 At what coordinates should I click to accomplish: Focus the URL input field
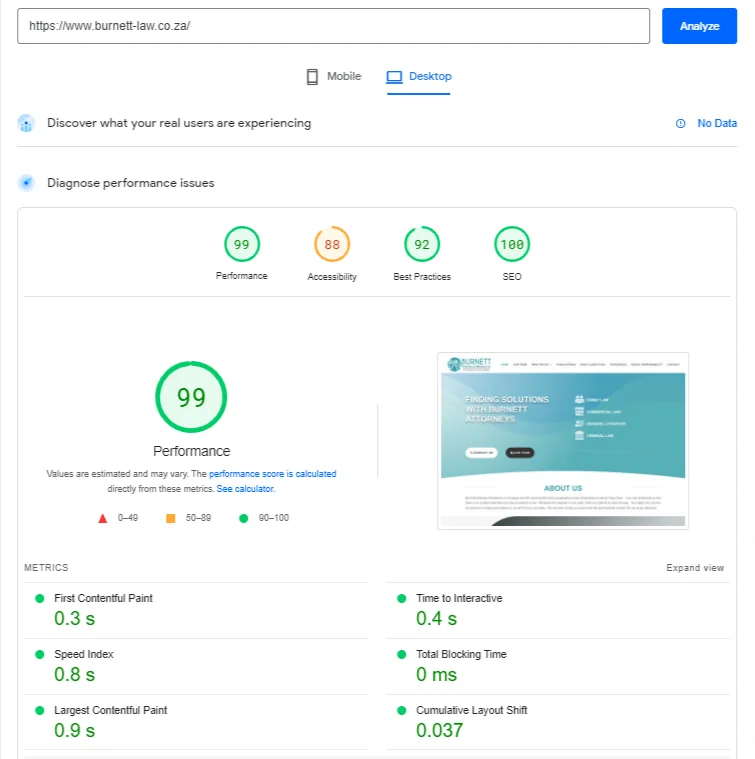(x=333, y=26)
